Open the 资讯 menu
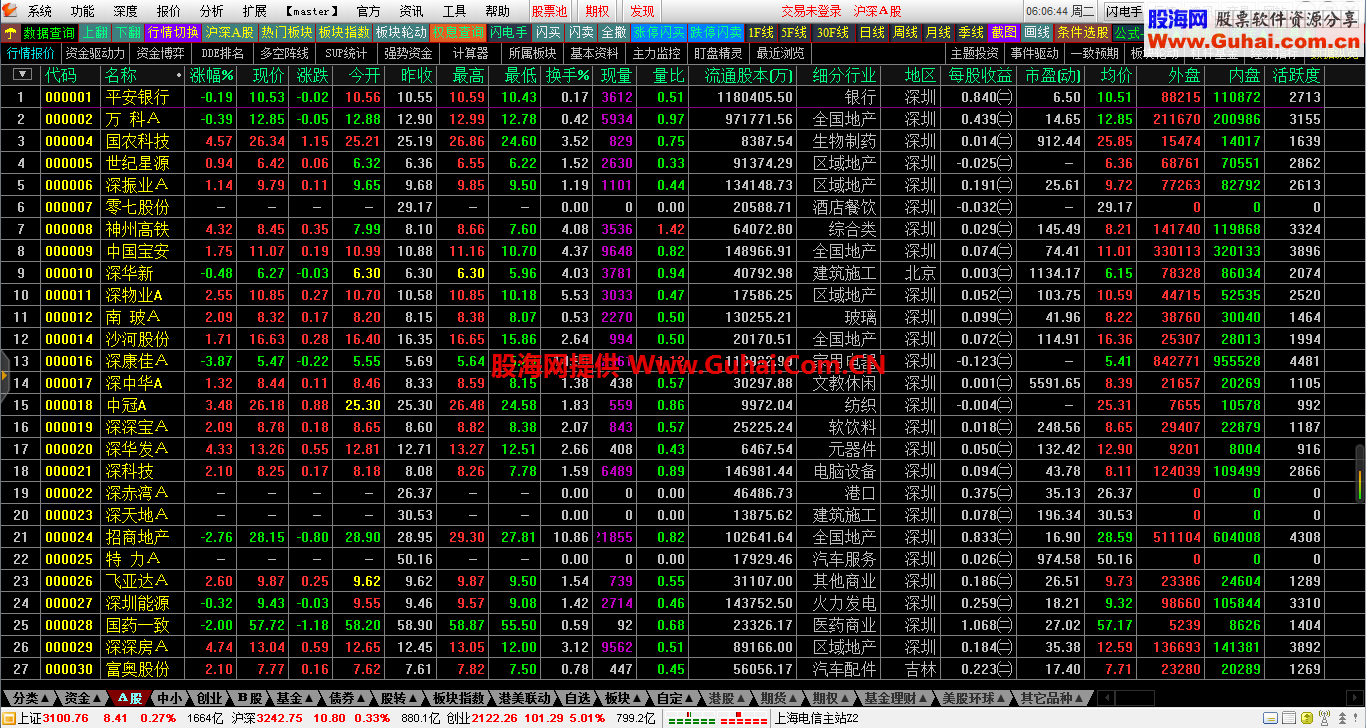Image resolution: width=1366 pixels, height=728 pixels. point(412,11)
